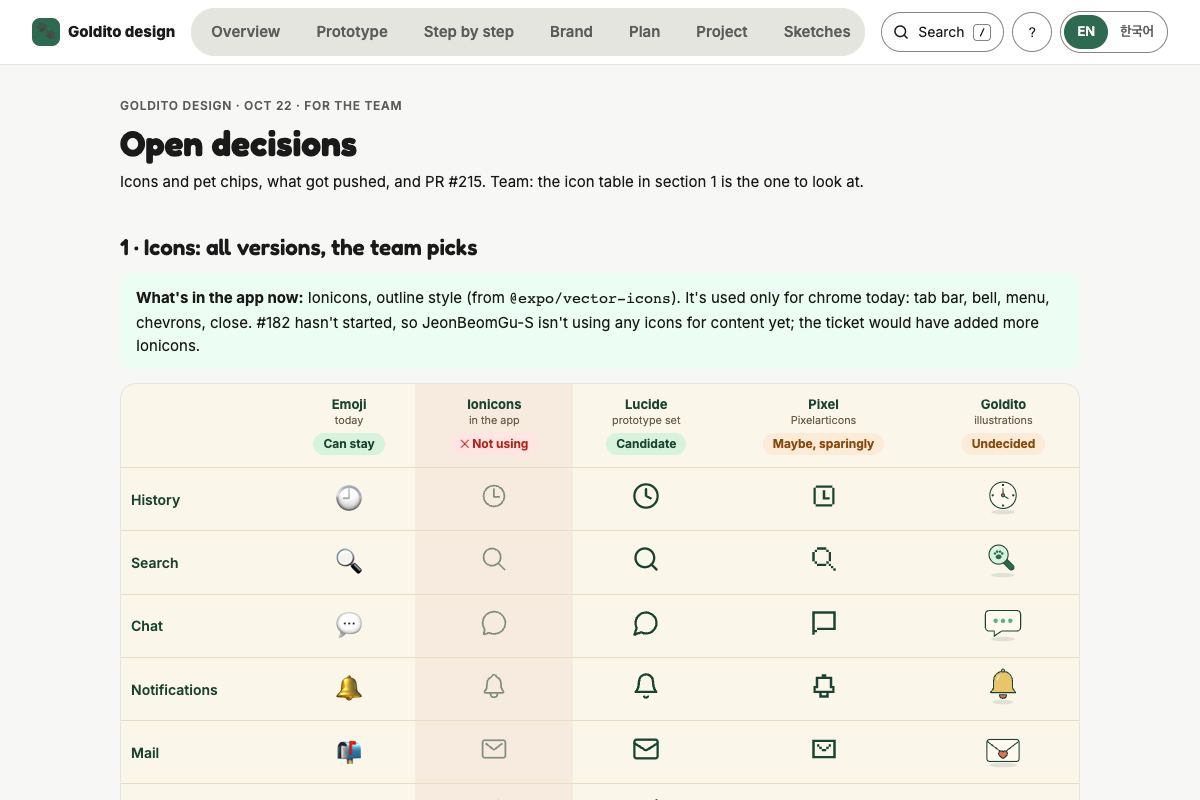Switch language to EN
Viewport: 1200px width, 800px height.
tap(1086, 32)
